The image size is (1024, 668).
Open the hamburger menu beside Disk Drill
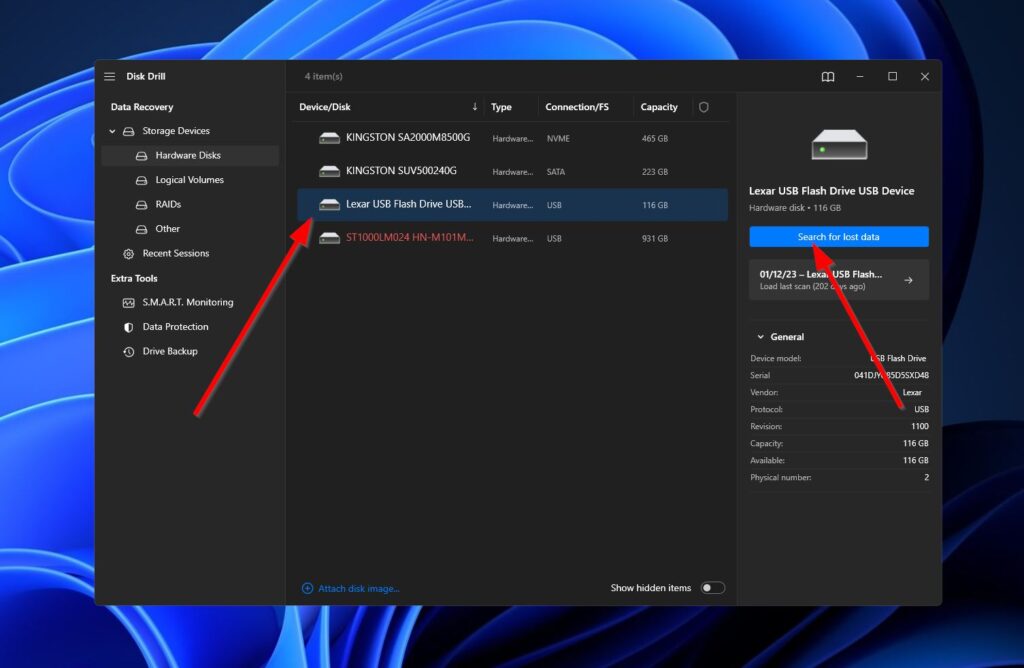(x=110, y=77)
